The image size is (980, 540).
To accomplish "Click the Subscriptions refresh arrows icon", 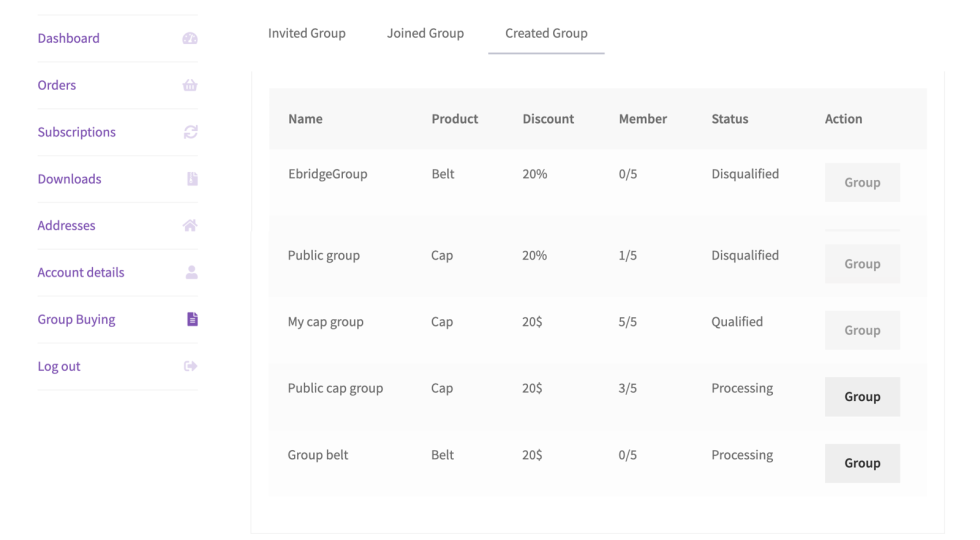I will (x=190, y=132).
